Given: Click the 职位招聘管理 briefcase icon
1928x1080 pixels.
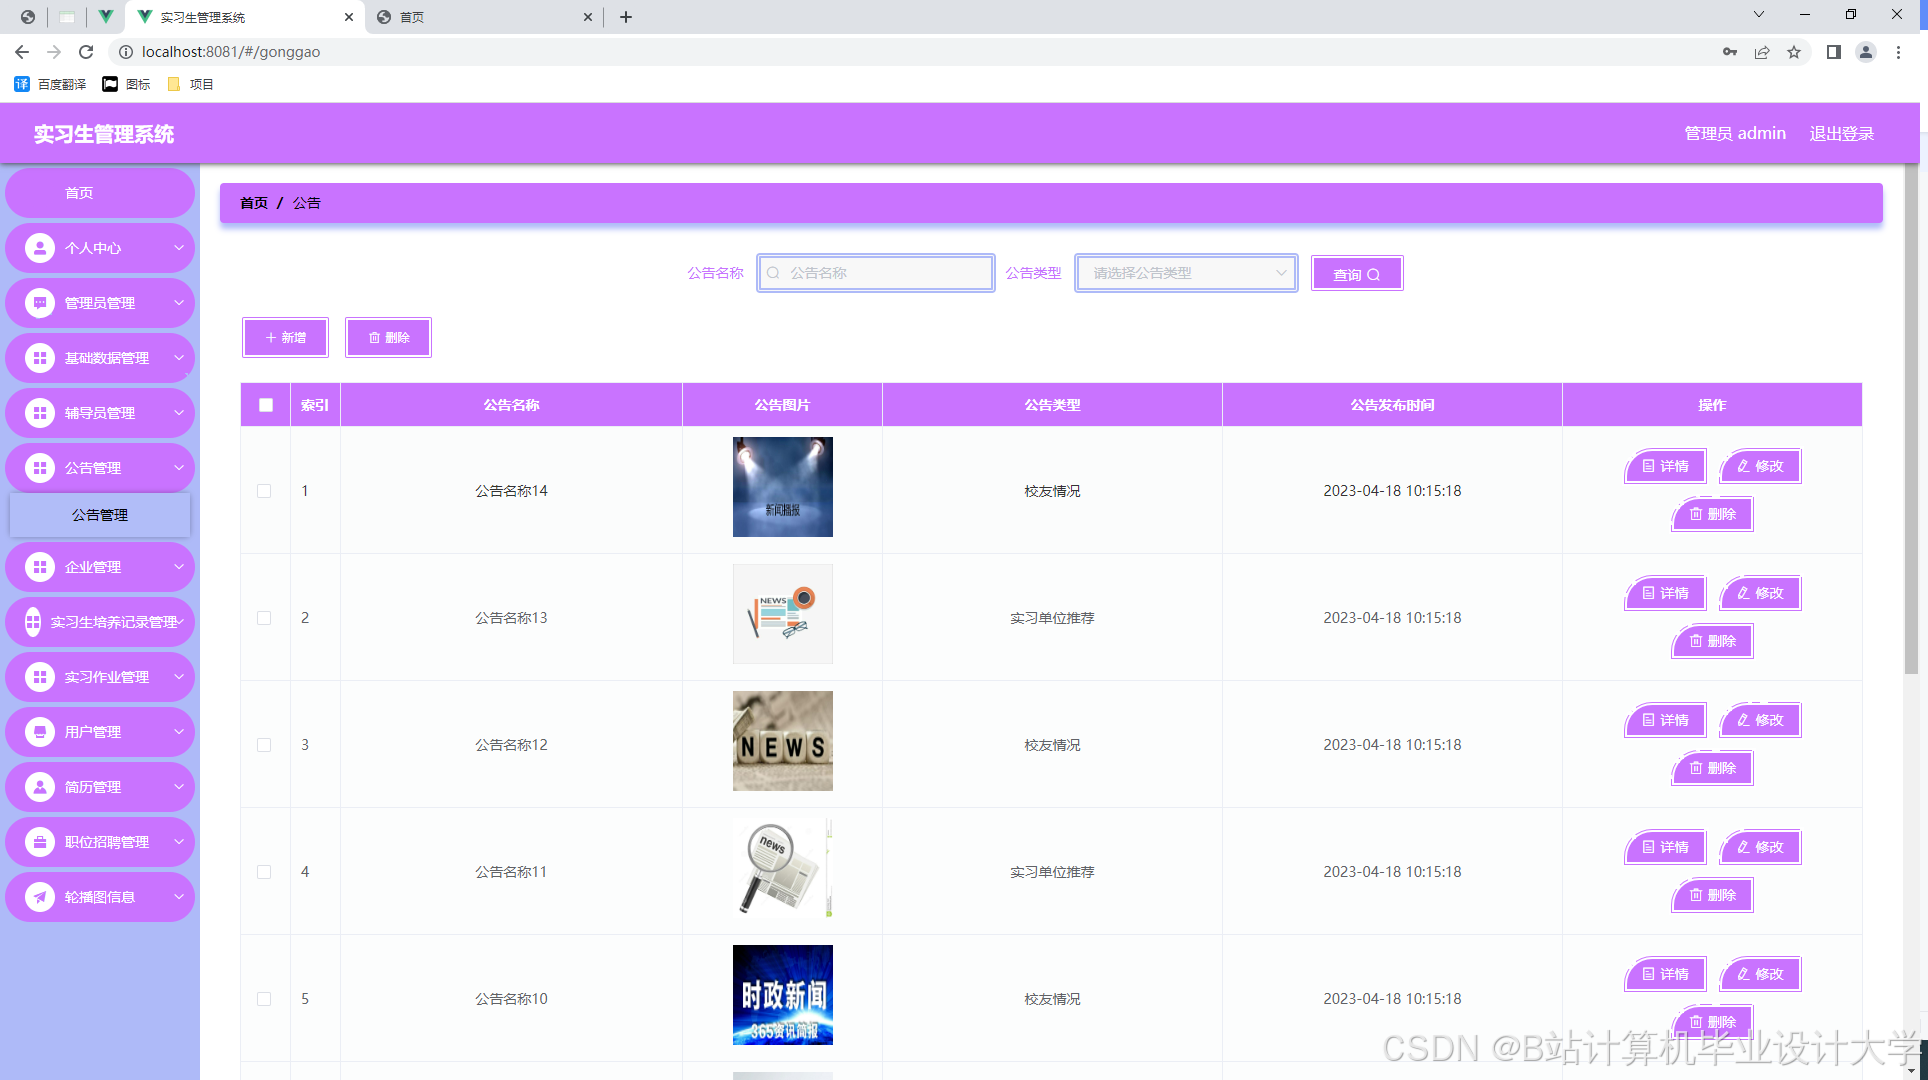Looking at the screenshot, I should tap(40, 842).
